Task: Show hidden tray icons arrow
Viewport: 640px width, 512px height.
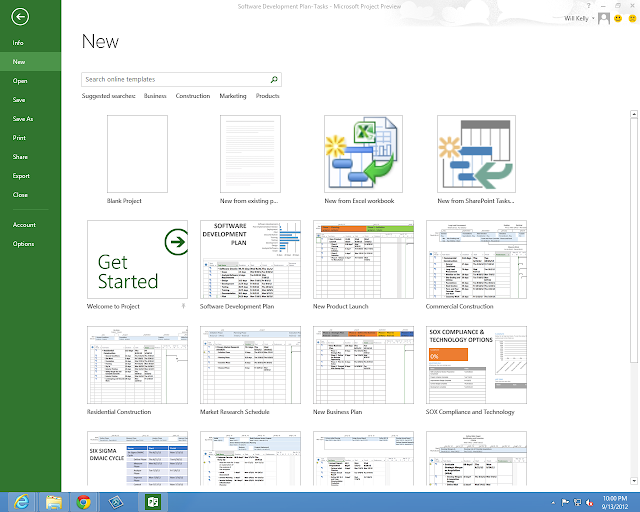Action: (x=553, y=503)
